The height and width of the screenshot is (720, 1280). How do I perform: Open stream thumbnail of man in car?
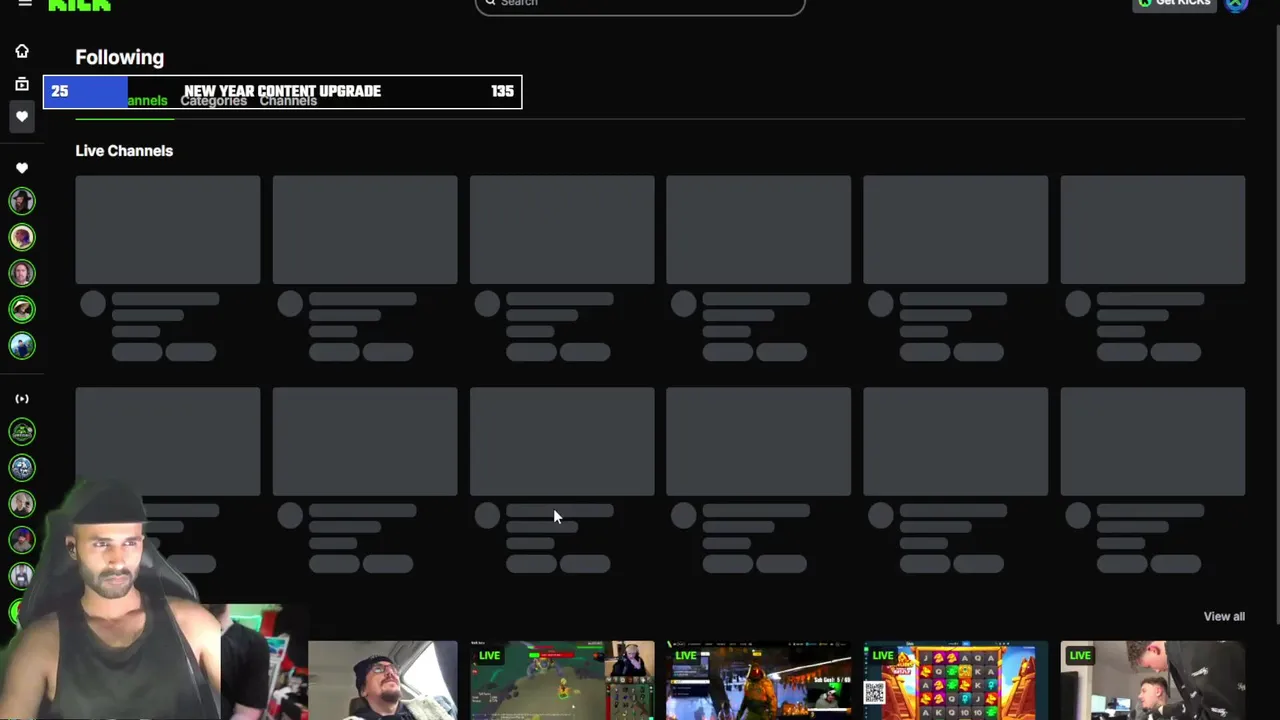(382, 680)
